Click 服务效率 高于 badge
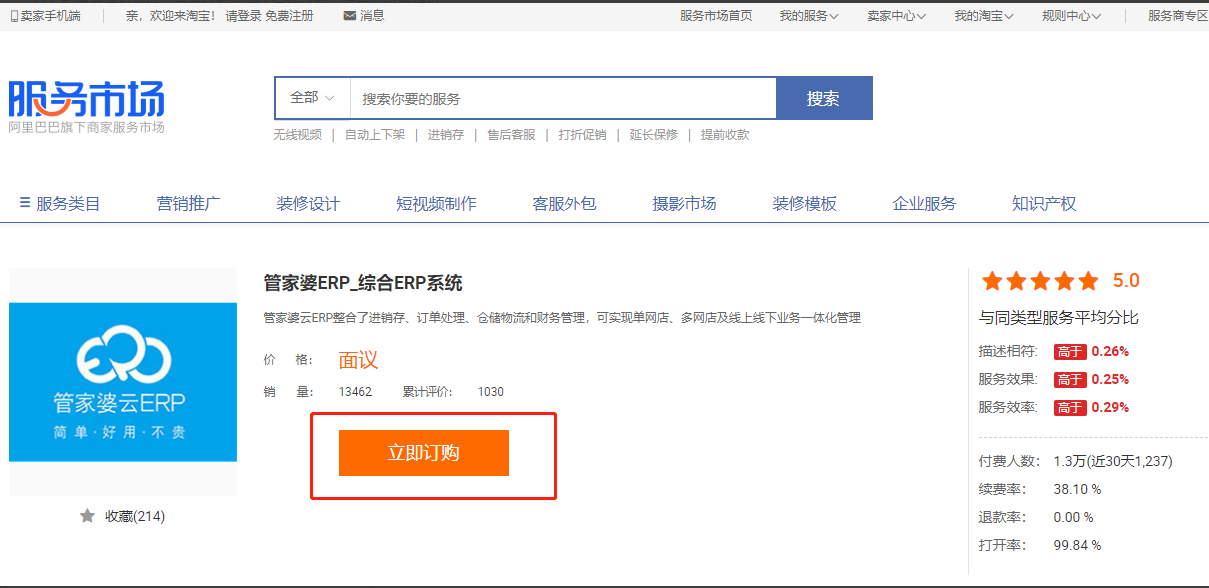1209x588 pixels. point(1070,408)
